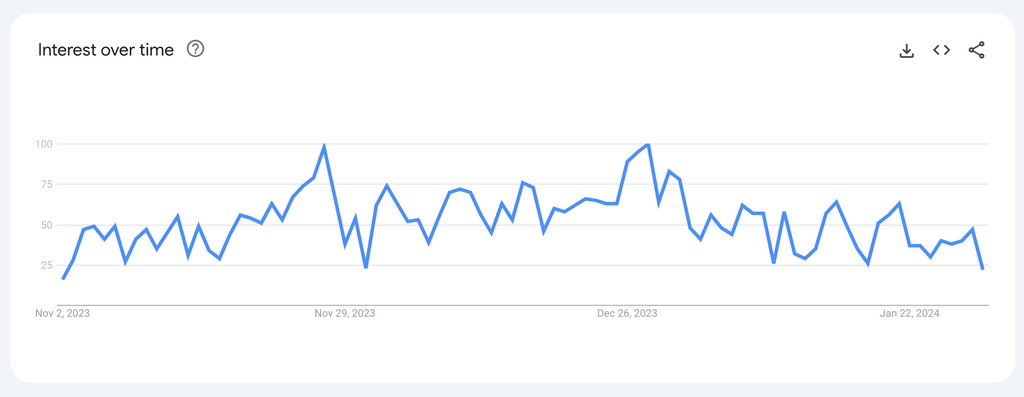Download the chart data as CSV

click(906, 50)
